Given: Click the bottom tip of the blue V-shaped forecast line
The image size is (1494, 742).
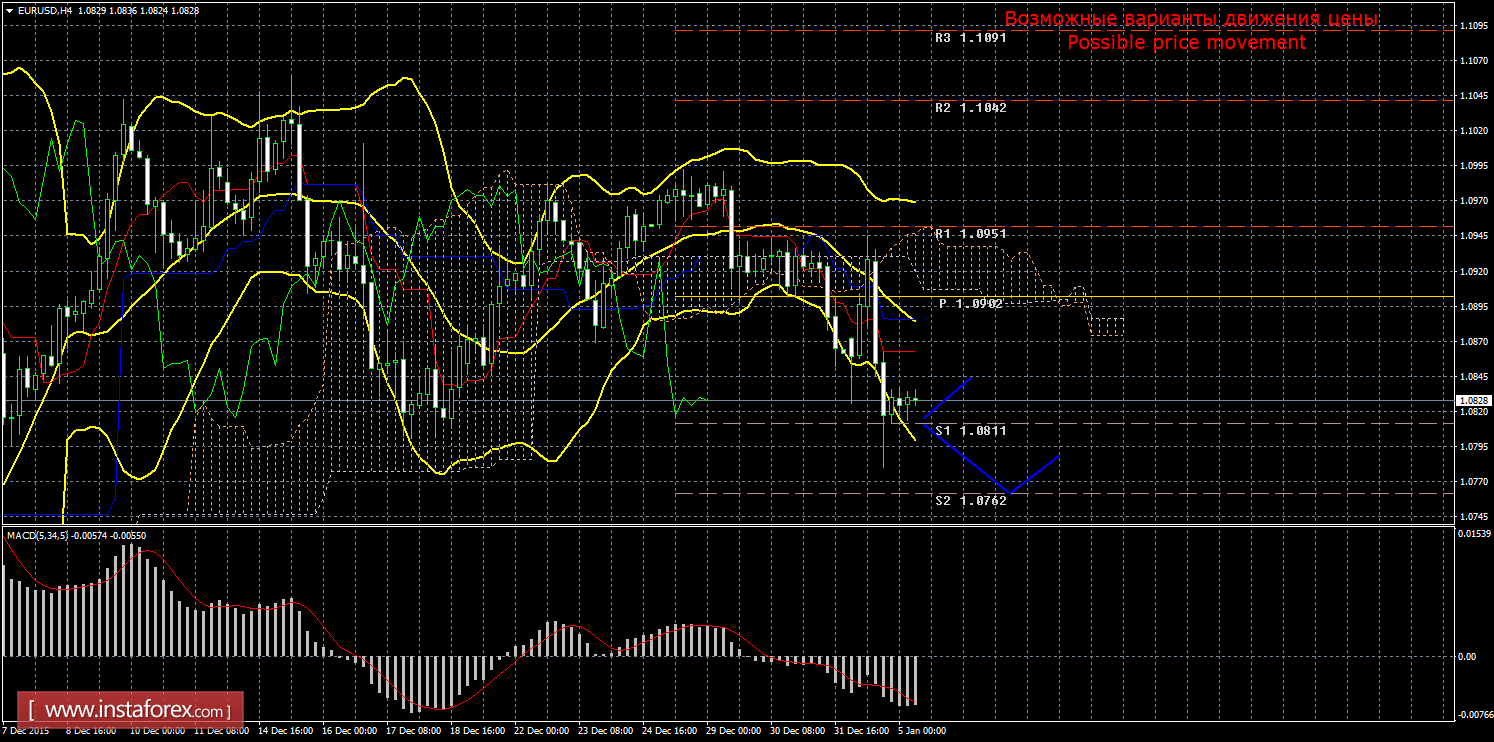Looking at the screenshot, I should [x=1010, y=493].
